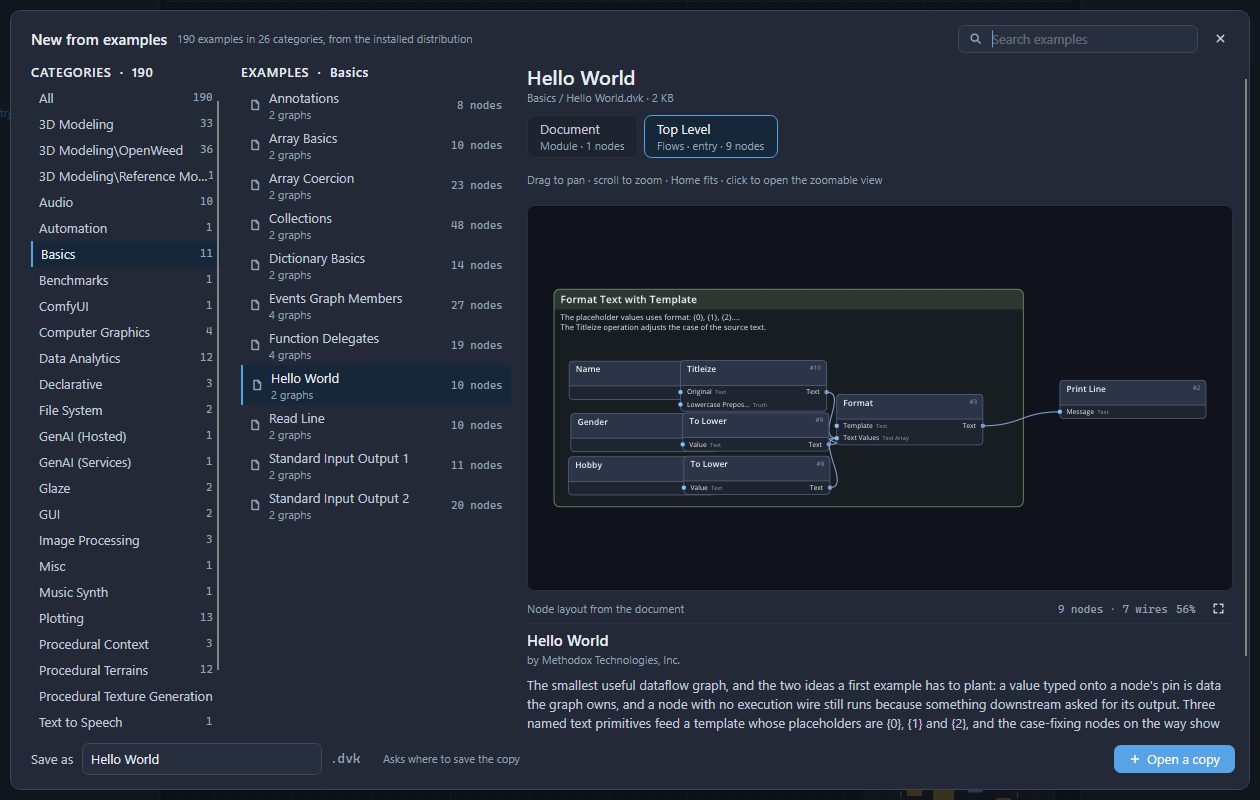Show All categories
The image size is (1260, 800).
click(125, 98)
